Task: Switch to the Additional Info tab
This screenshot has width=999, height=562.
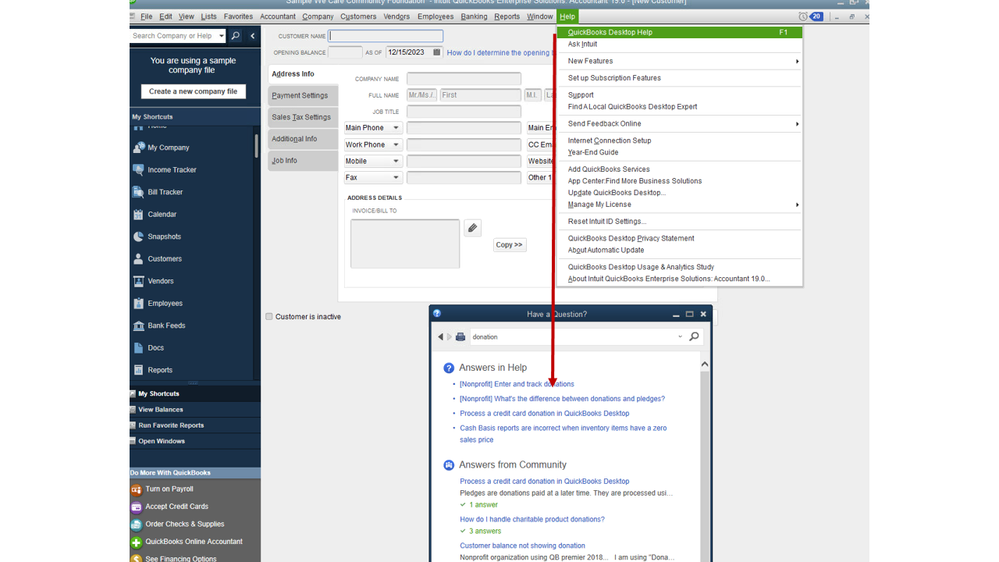Action: (x=303, y=139)
